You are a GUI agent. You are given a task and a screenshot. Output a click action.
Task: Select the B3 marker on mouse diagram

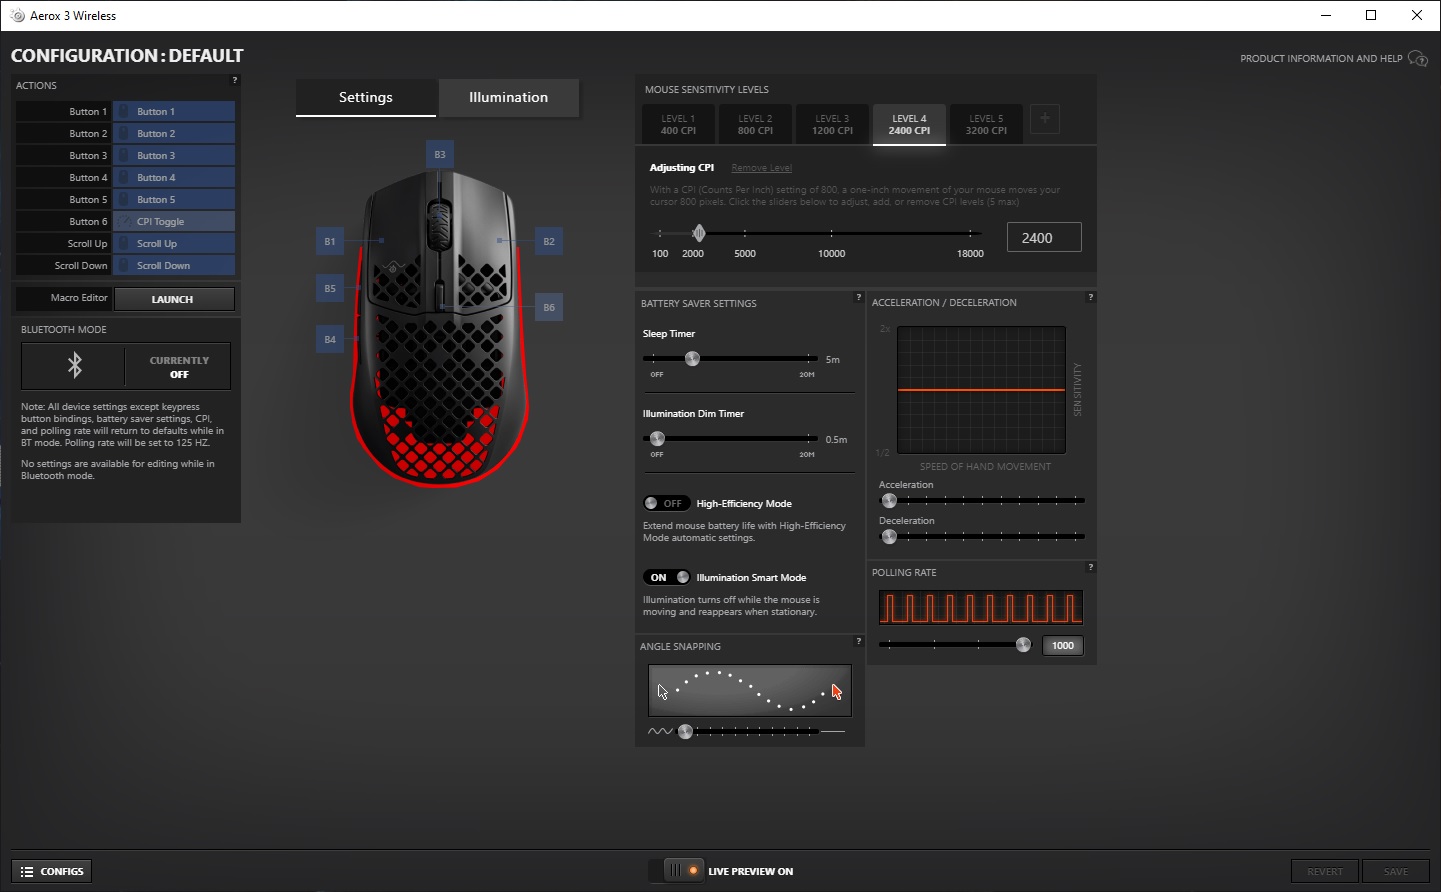click(440, 154)
